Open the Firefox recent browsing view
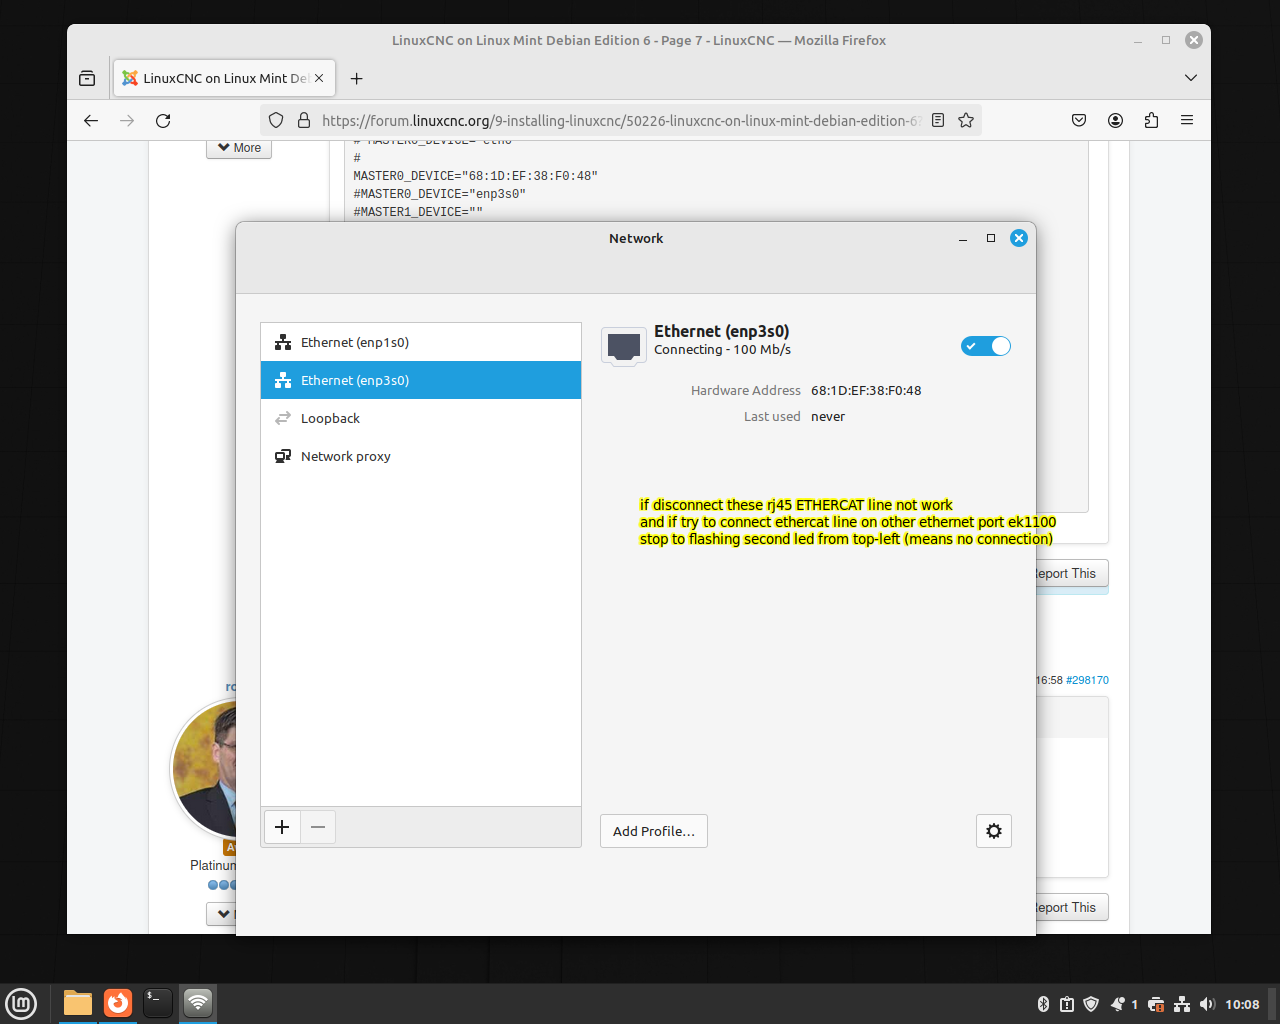Viewport: 1280px width, 1024px height. pyautogui.click(x=87, y=78)
